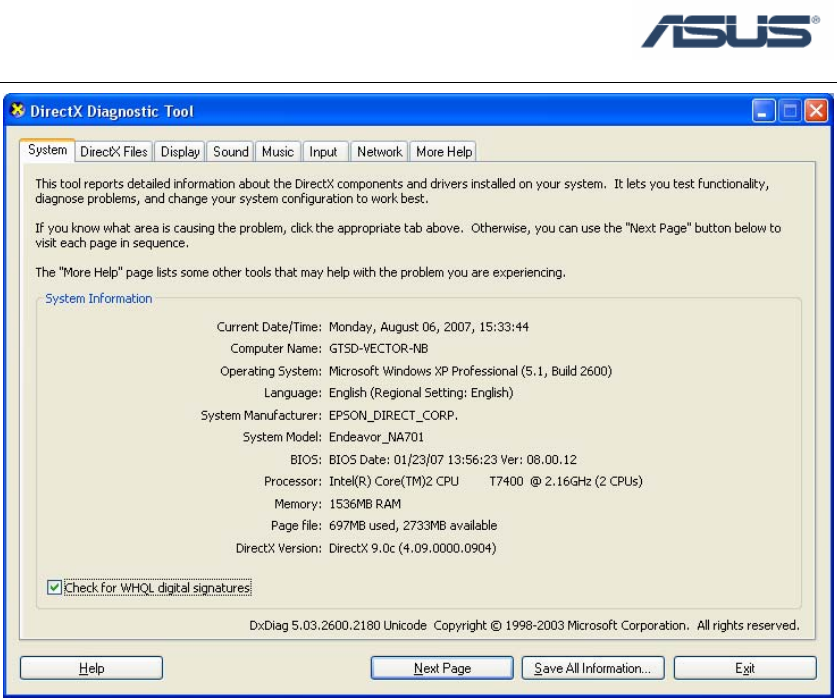Open the Display tab
Image resolution: width=837 pixels, height=698 pixels.
coord(180,152)
